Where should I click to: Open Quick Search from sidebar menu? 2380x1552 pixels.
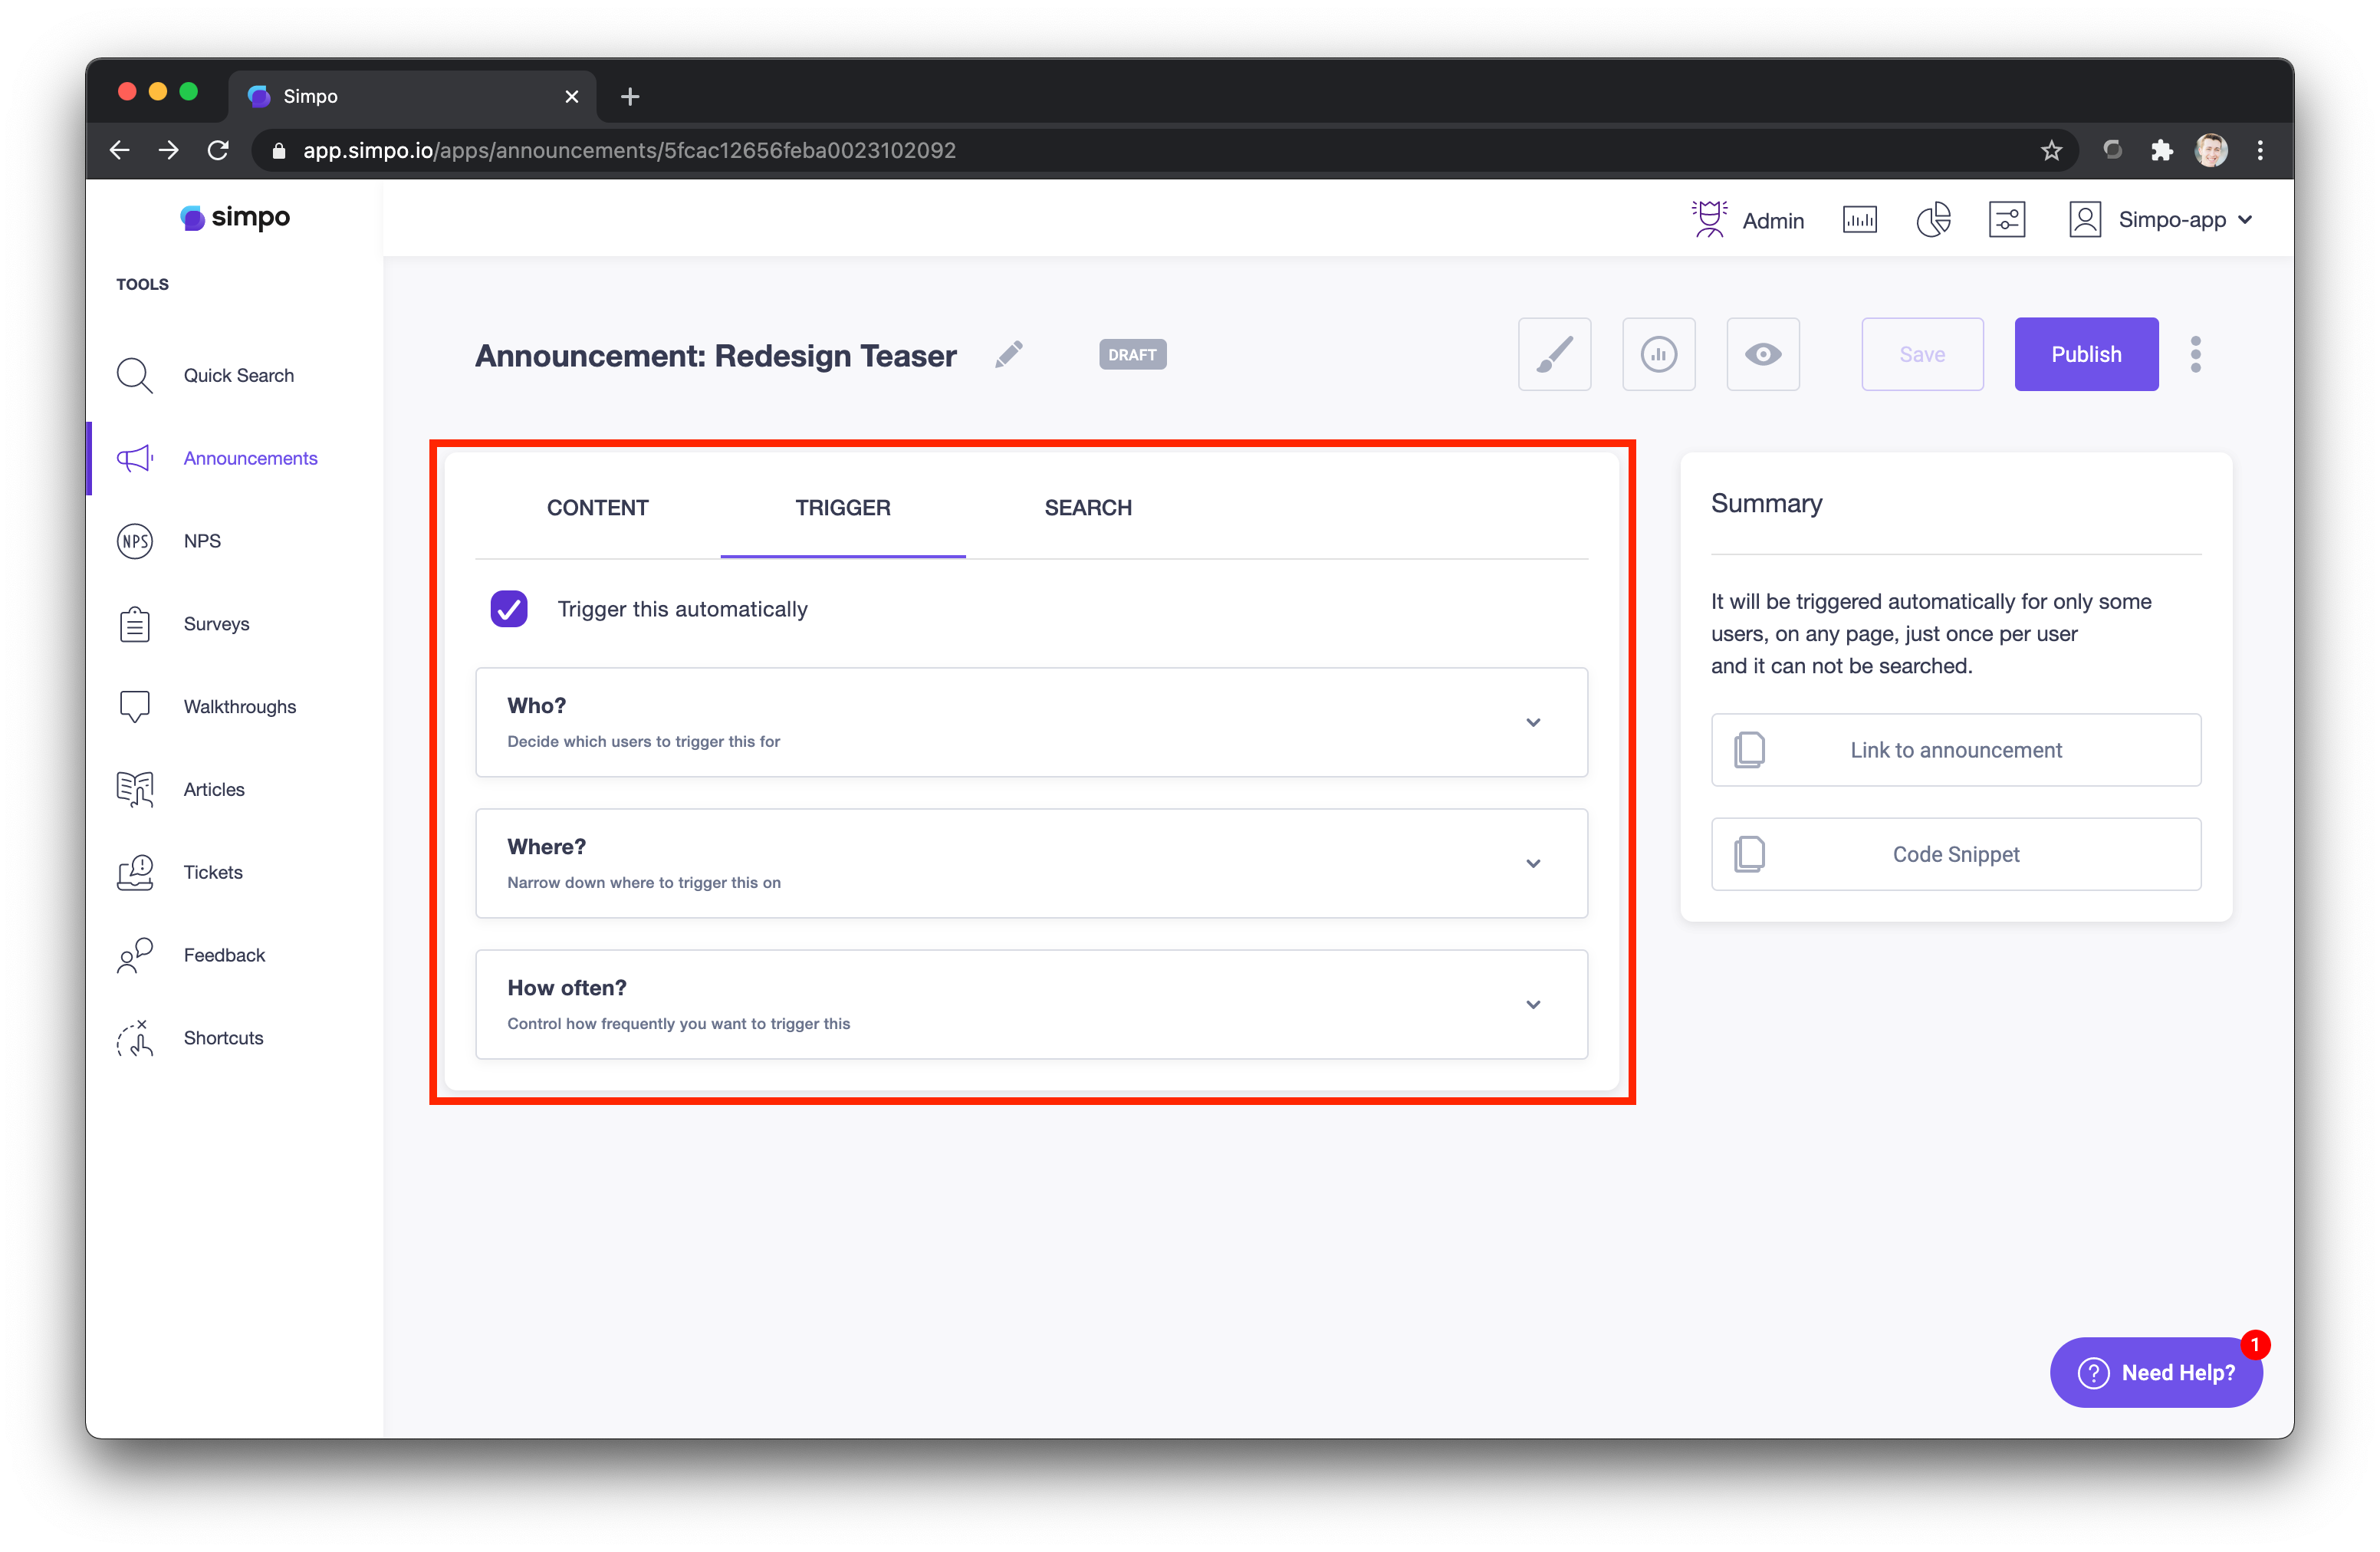[238, 375]
